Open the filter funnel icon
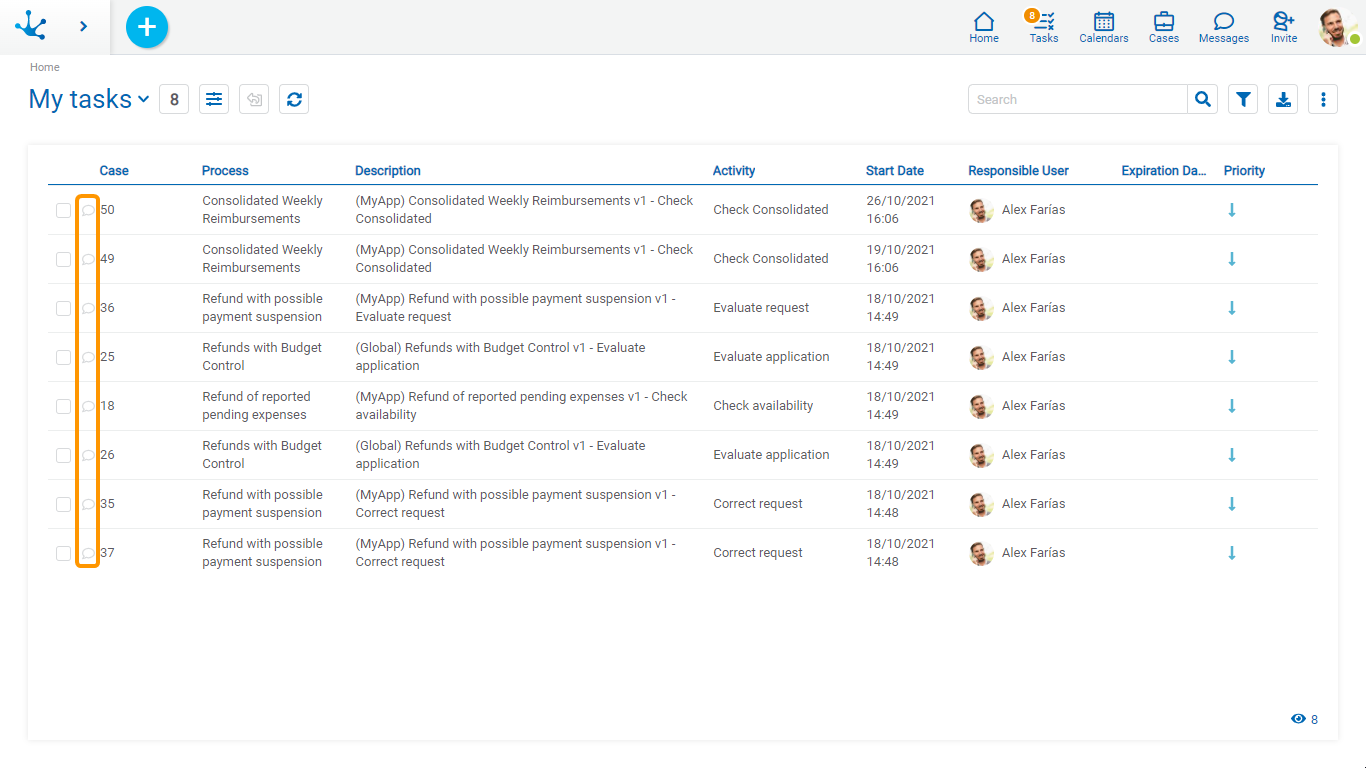 tap(1243, 99)
